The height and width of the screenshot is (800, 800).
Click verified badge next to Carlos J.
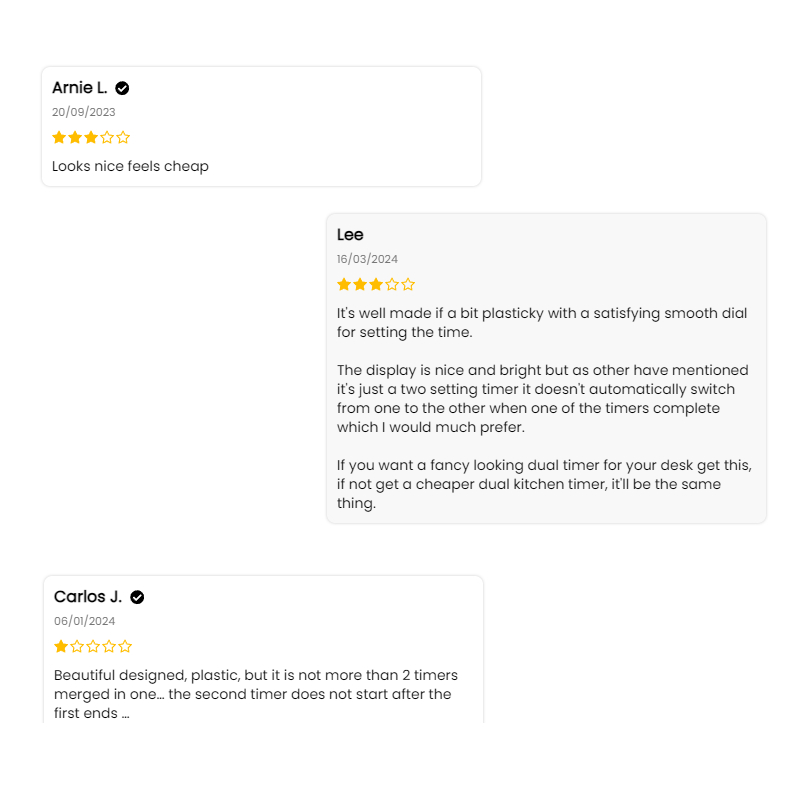[x=137, y=597]
